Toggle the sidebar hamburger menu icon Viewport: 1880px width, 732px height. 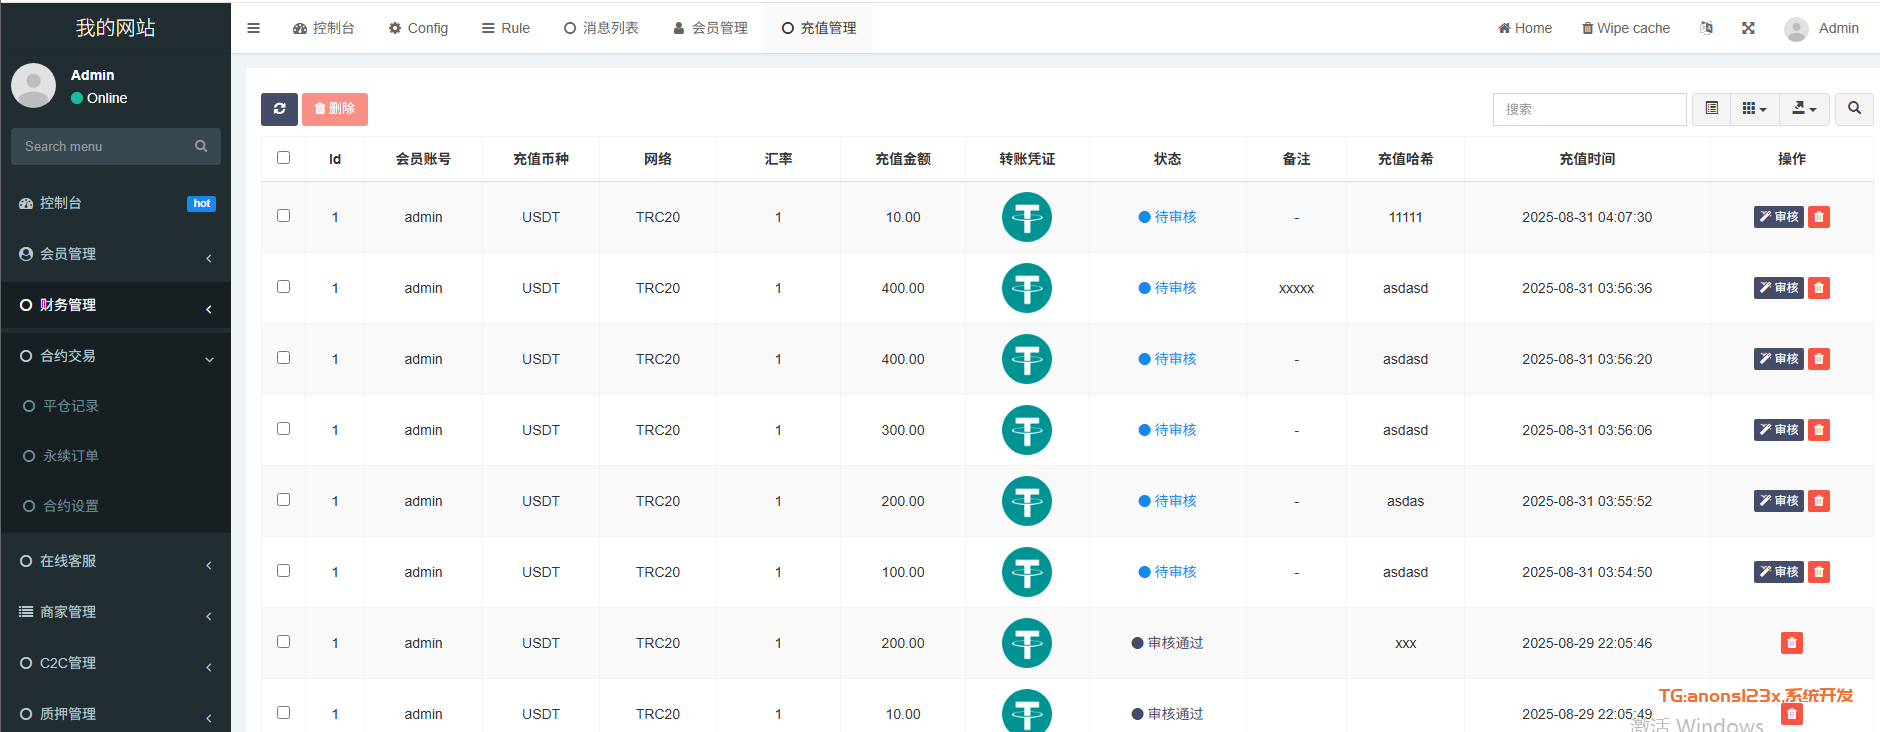pos(254,28)
